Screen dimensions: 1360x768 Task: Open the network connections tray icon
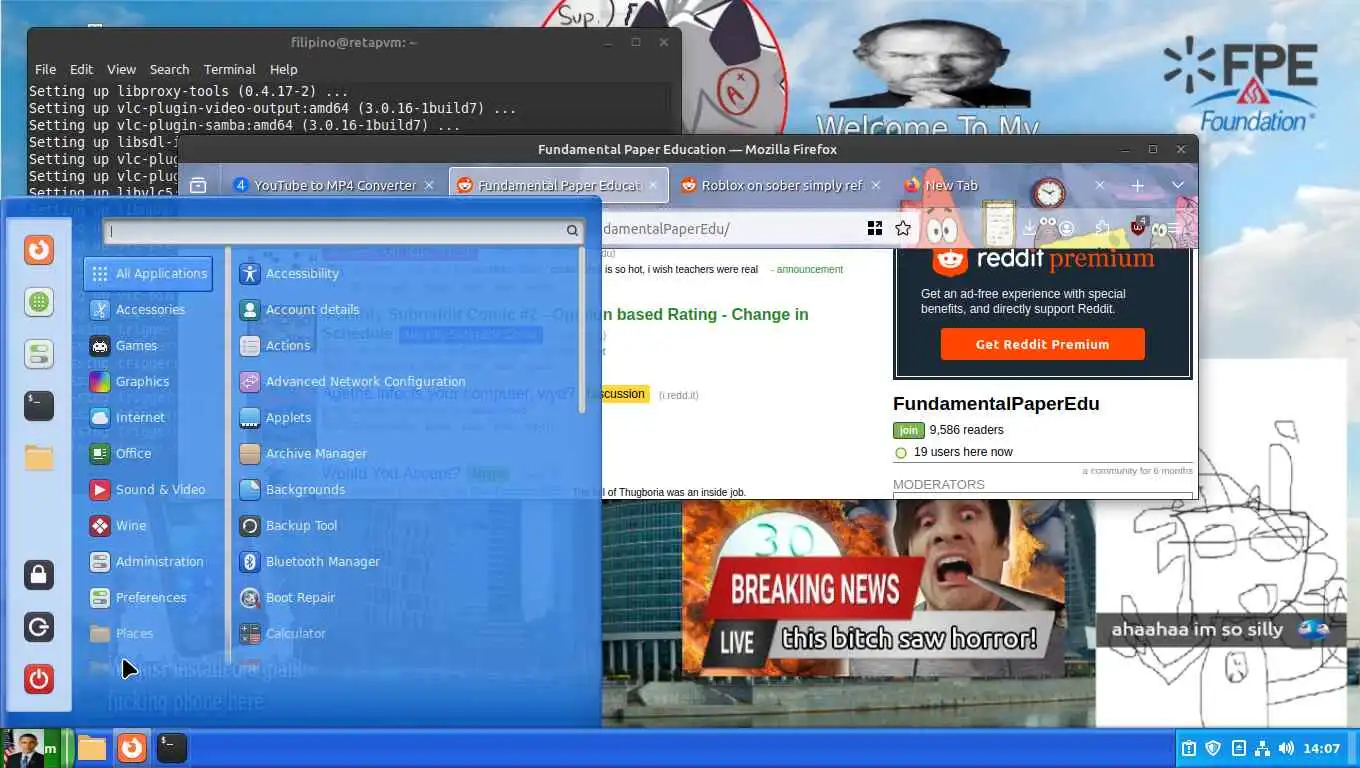pyautogui.click(x=1262, y=748)
